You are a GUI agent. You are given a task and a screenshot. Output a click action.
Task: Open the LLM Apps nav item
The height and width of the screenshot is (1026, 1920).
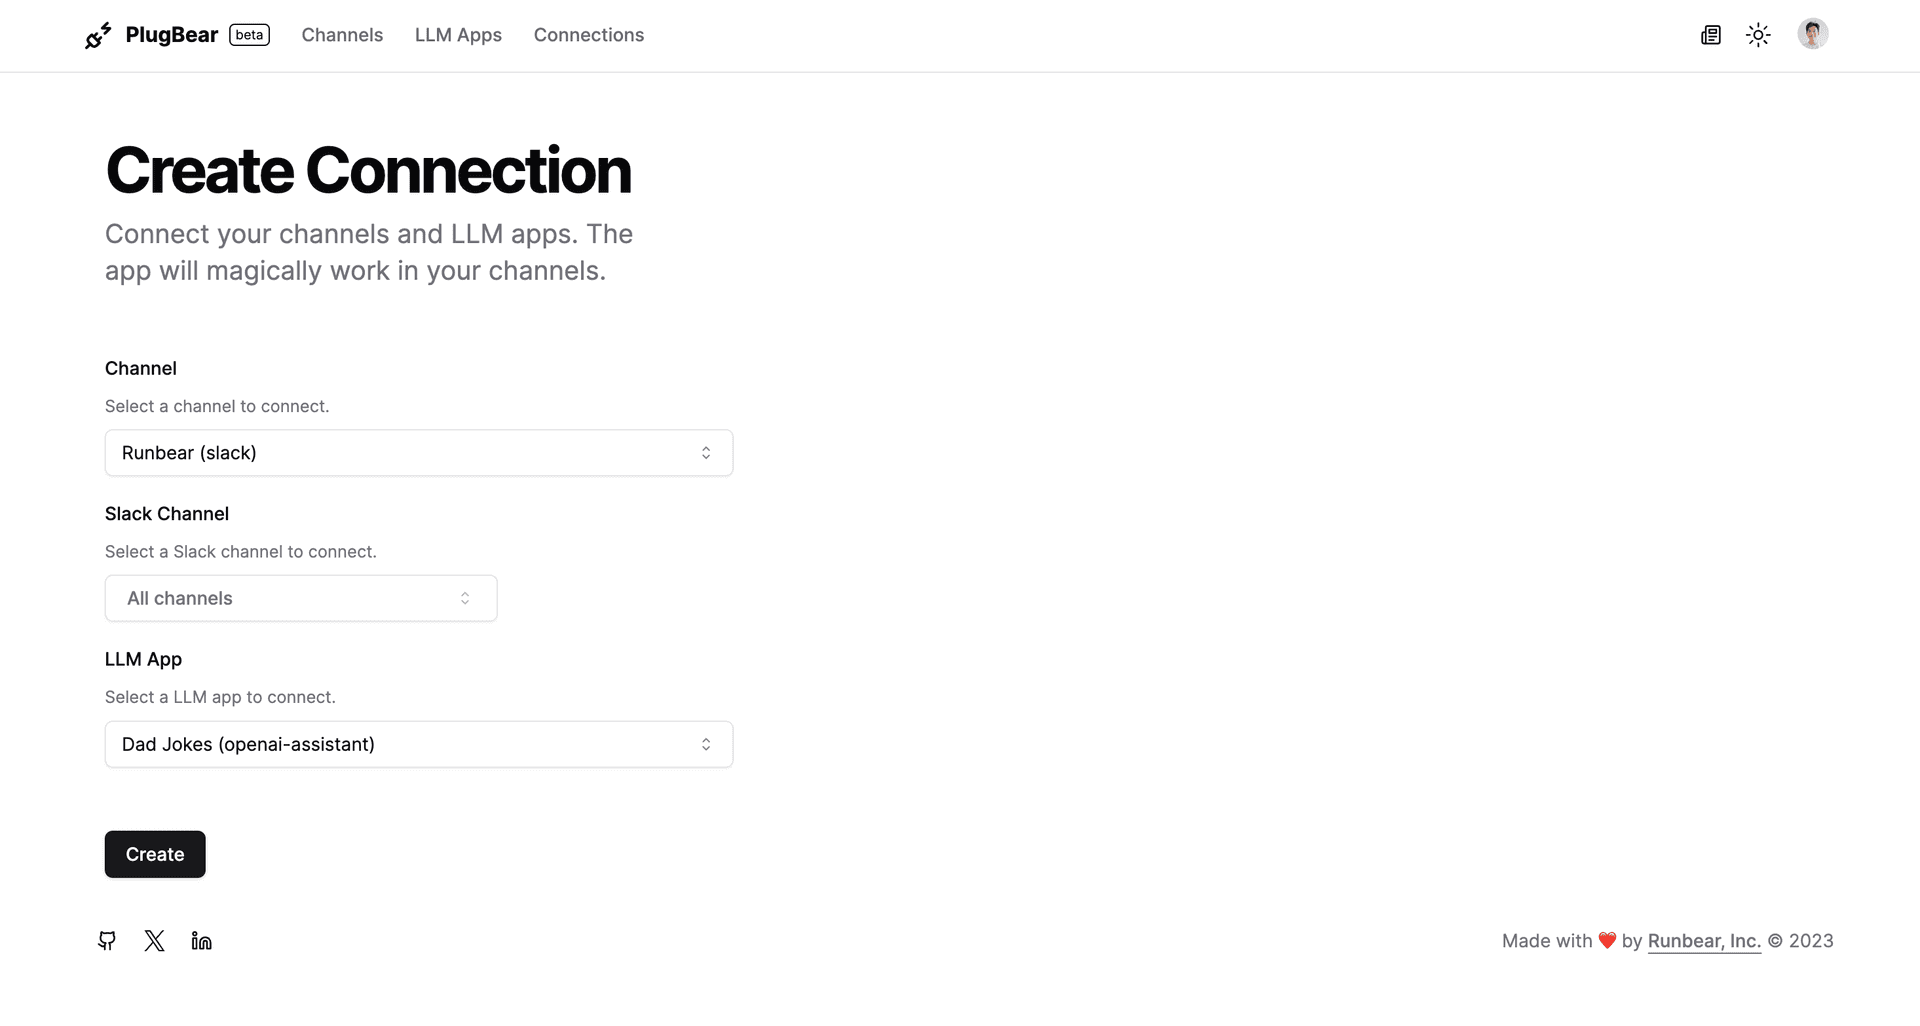click(x=458, y=35)
